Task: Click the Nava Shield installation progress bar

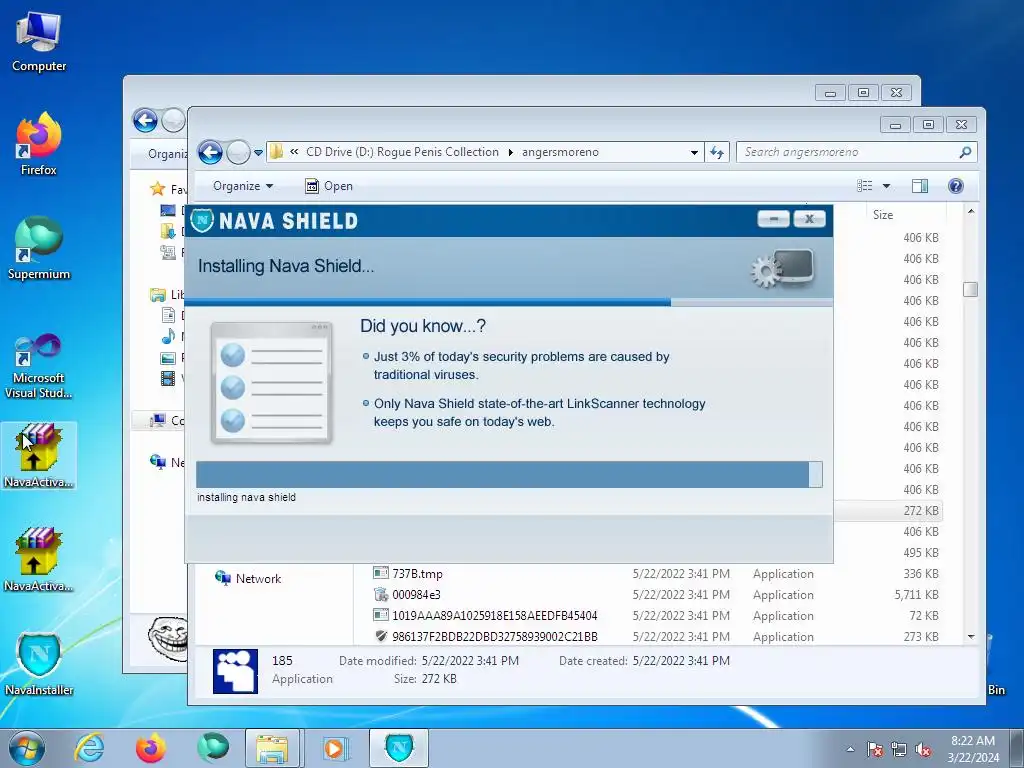Action: click(x=509, y=474)
